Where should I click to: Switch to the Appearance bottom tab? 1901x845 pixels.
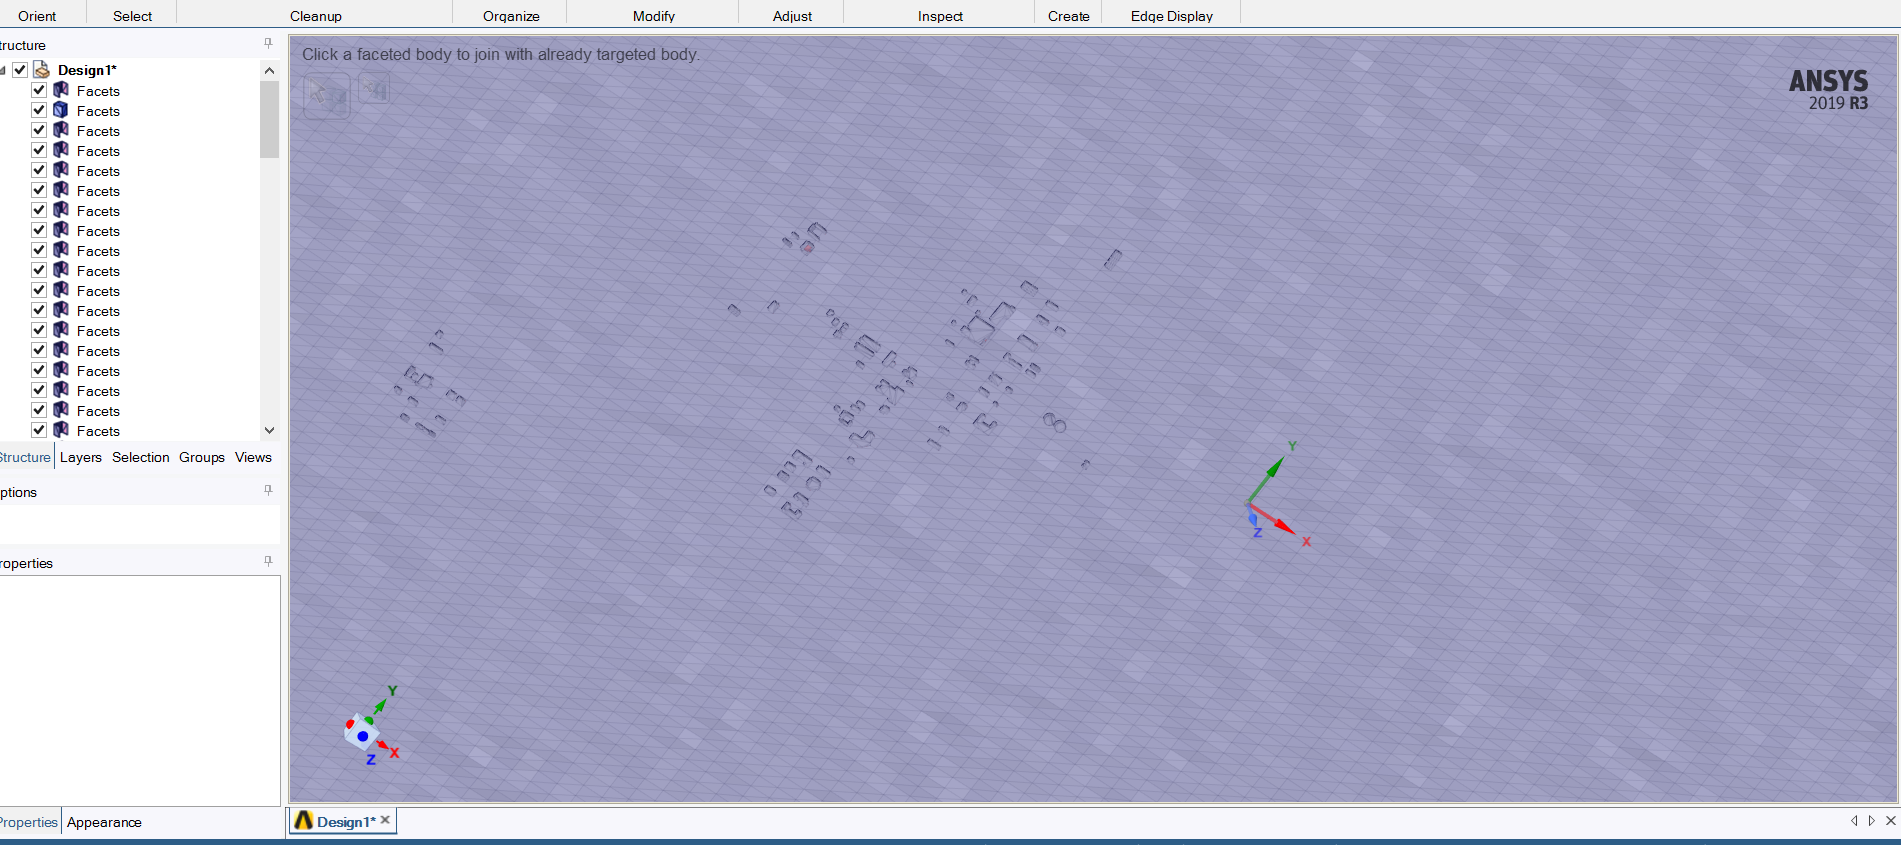104,822
